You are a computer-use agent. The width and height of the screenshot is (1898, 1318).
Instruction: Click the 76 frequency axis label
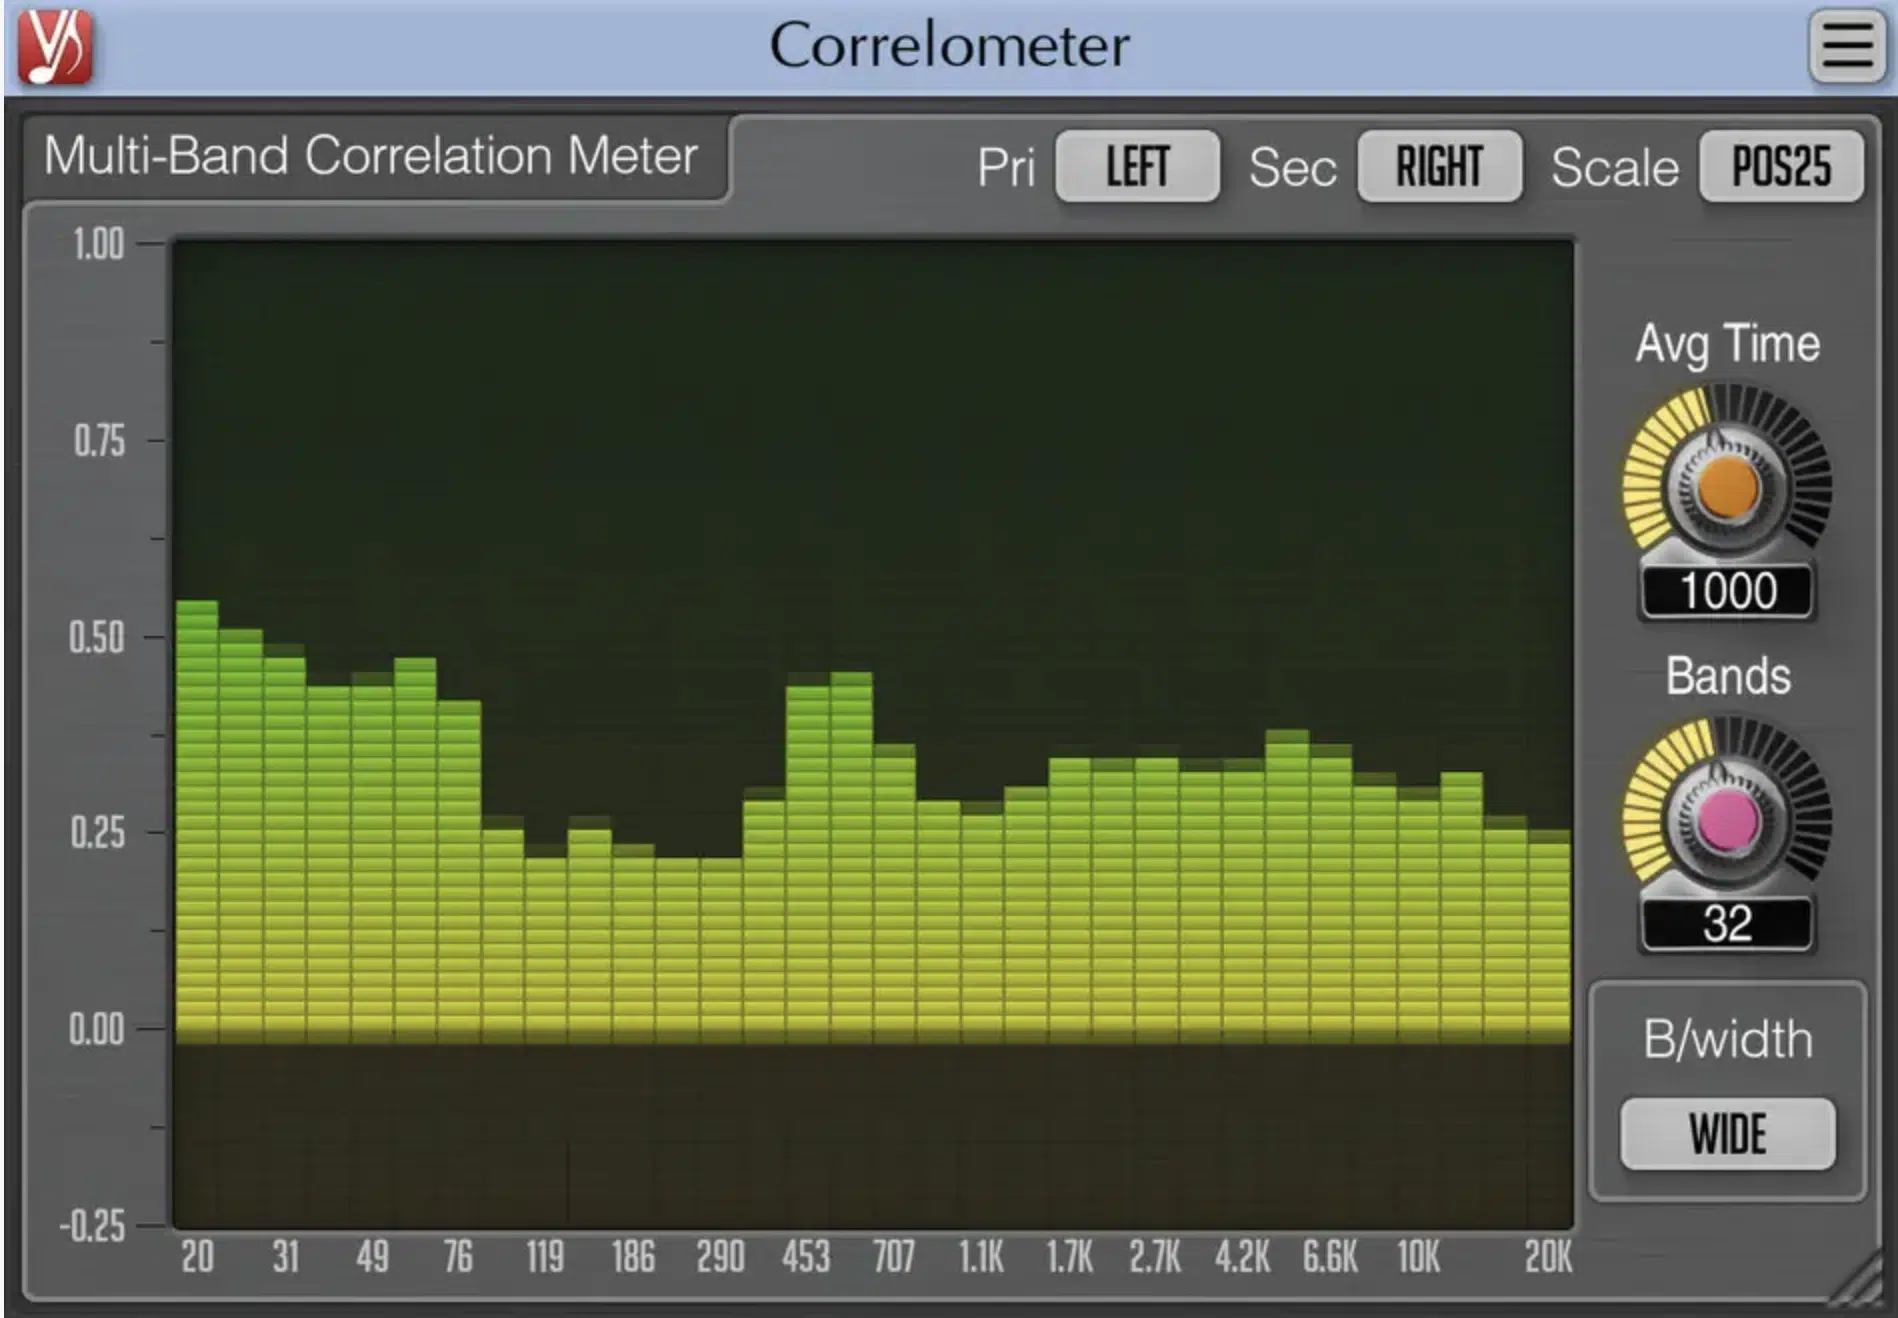(x=458, y=1257)
